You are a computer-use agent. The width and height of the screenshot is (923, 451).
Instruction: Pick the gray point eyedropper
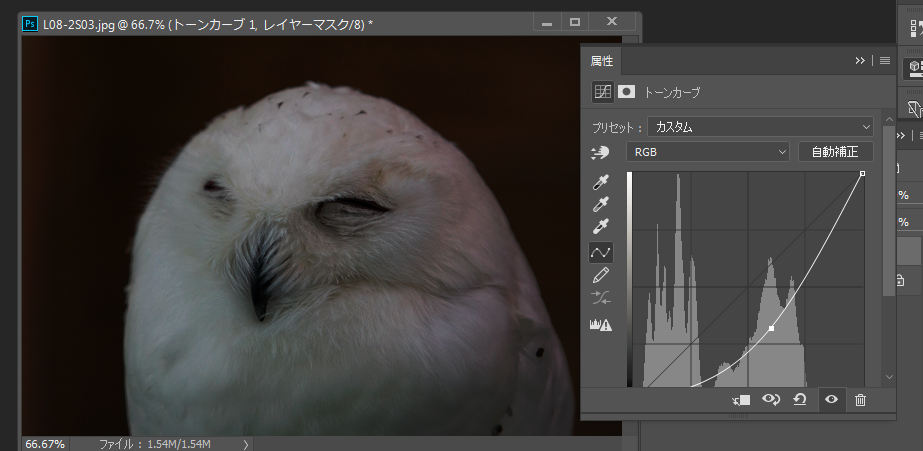tap(601, 205)
